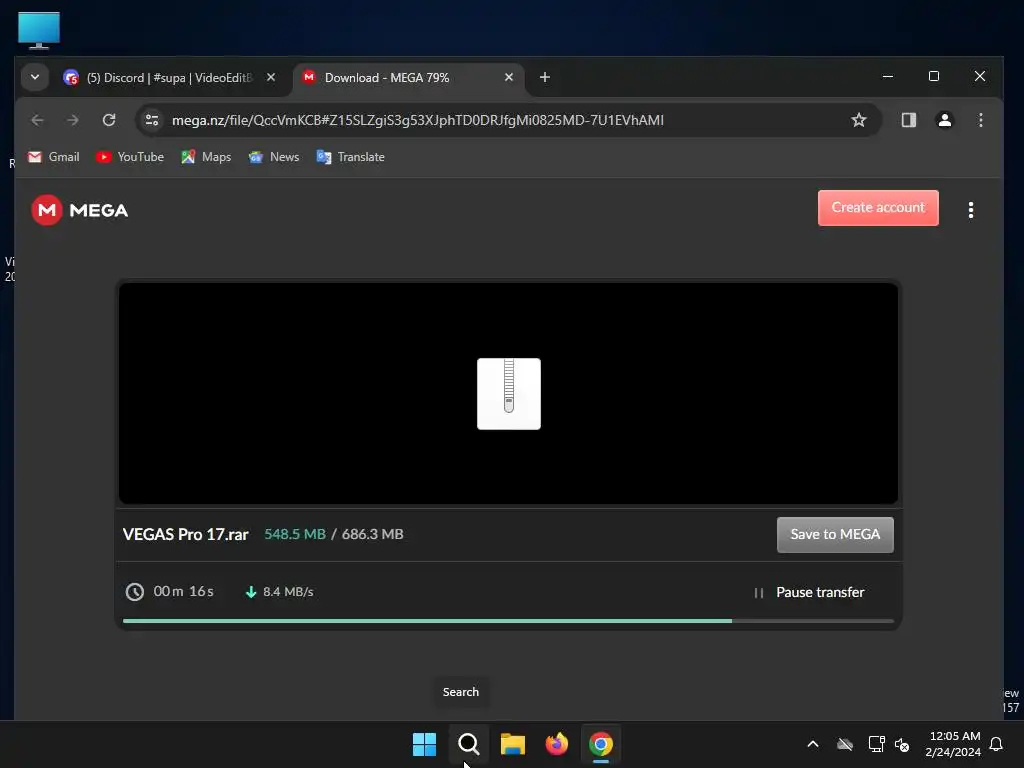
Task: Show hidden system tray icons
Action: point(813,744)
